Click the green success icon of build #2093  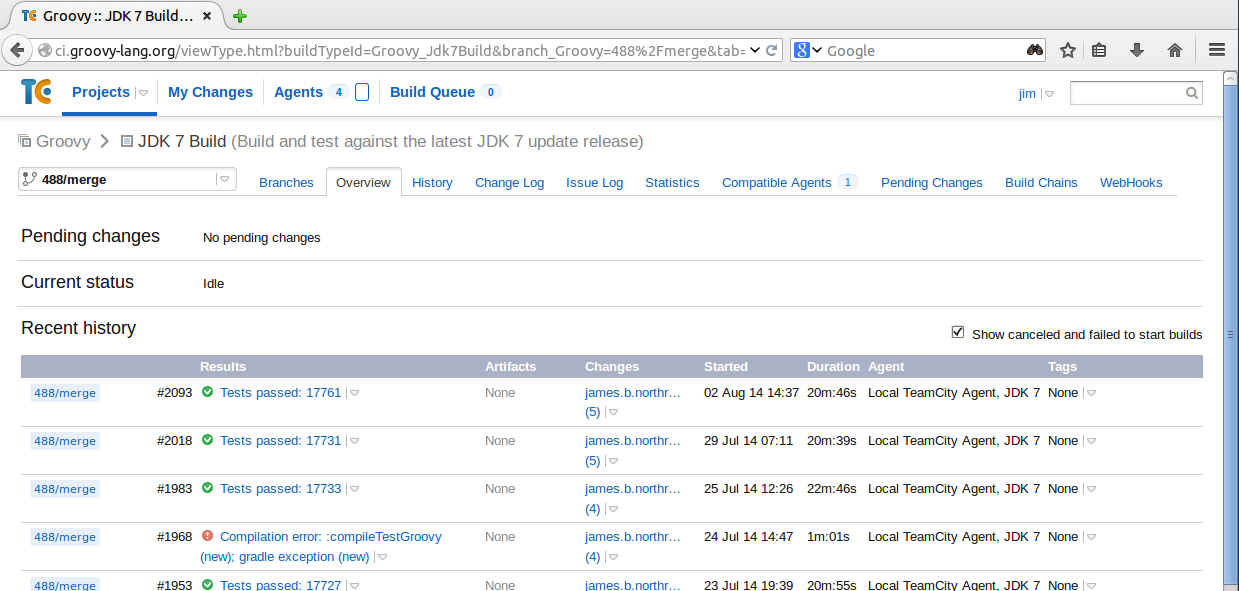click(x=208, y=392)
